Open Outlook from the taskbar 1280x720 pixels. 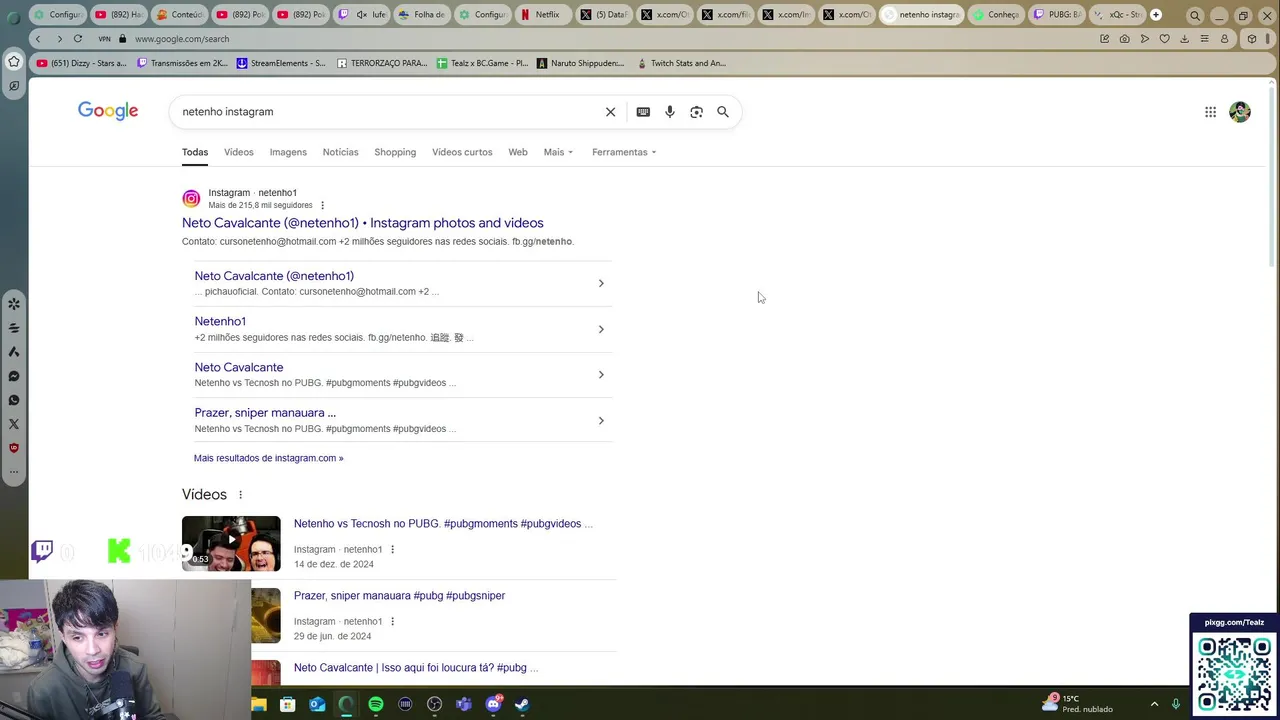[317, 704]
